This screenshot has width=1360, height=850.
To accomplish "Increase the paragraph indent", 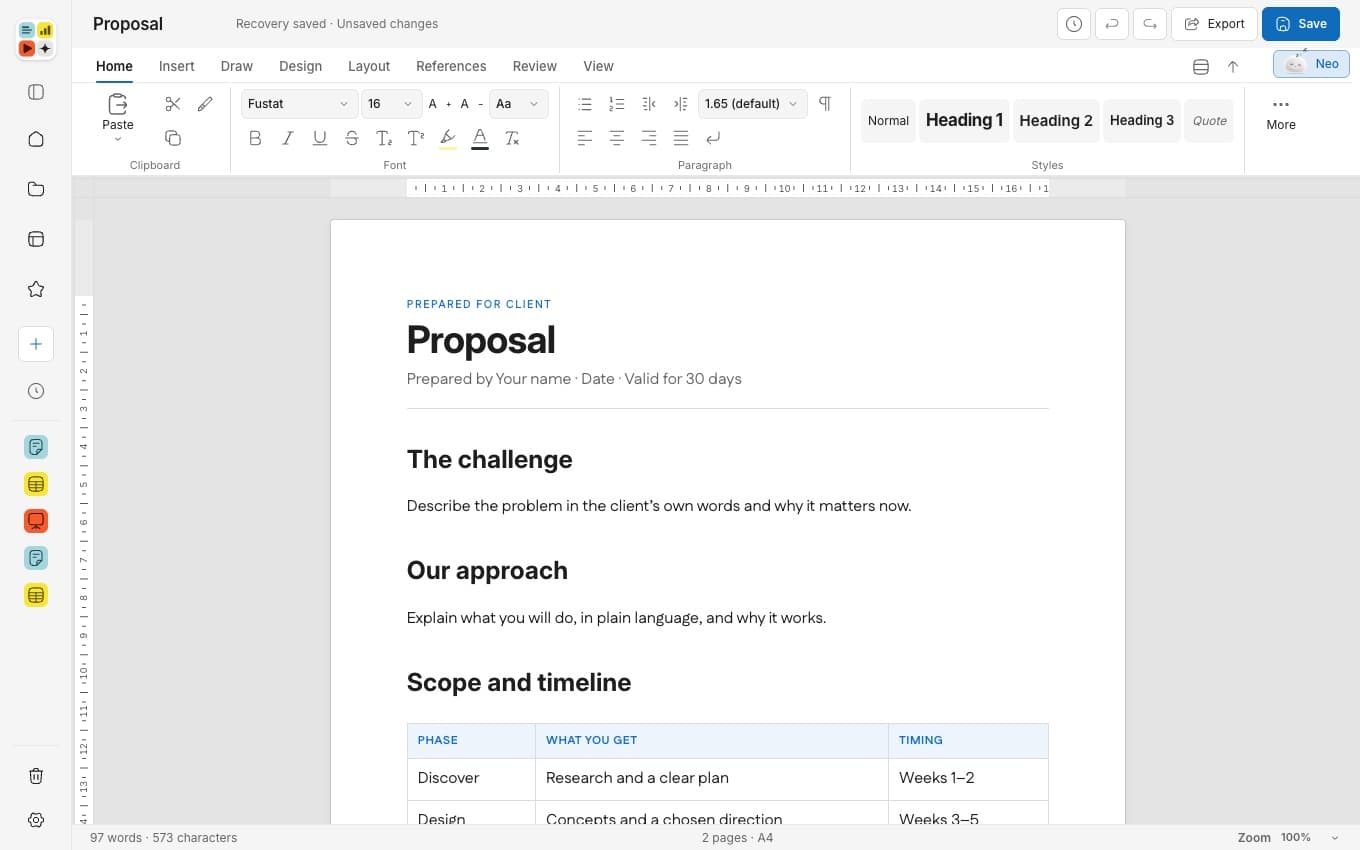I will (681, 104).
